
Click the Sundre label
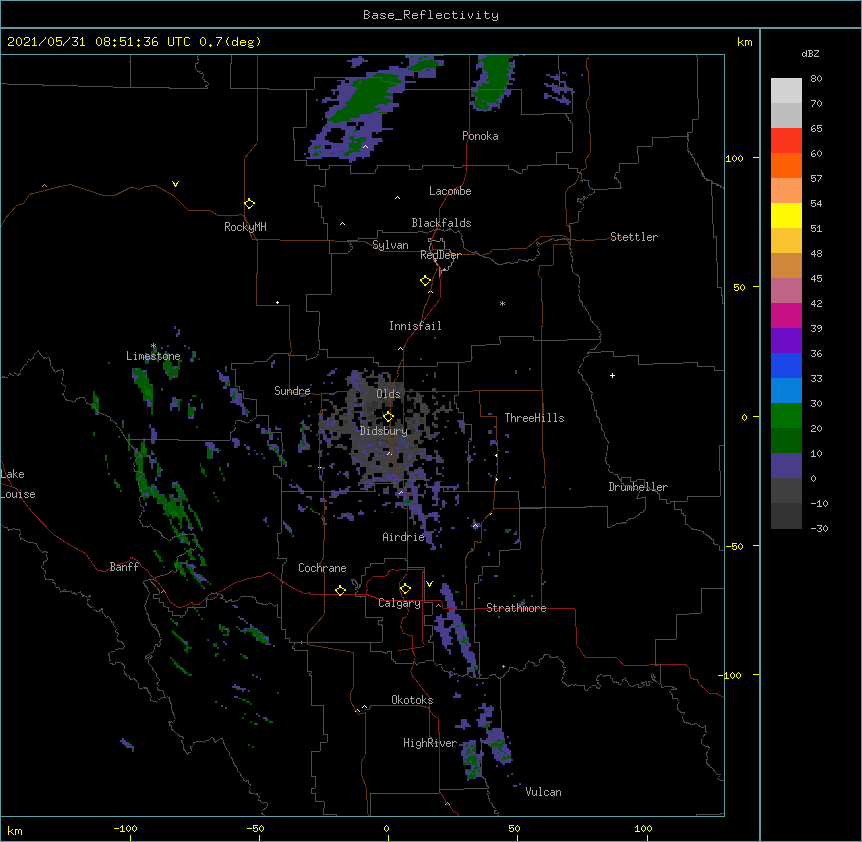[292, 391]
